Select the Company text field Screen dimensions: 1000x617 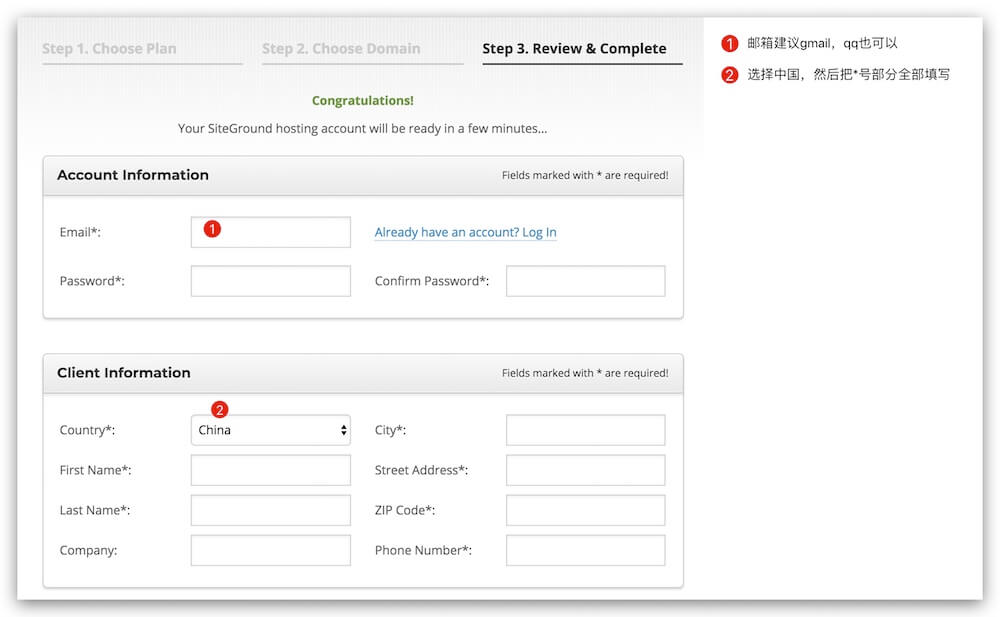pyautogui.click(x=271, y=550)
